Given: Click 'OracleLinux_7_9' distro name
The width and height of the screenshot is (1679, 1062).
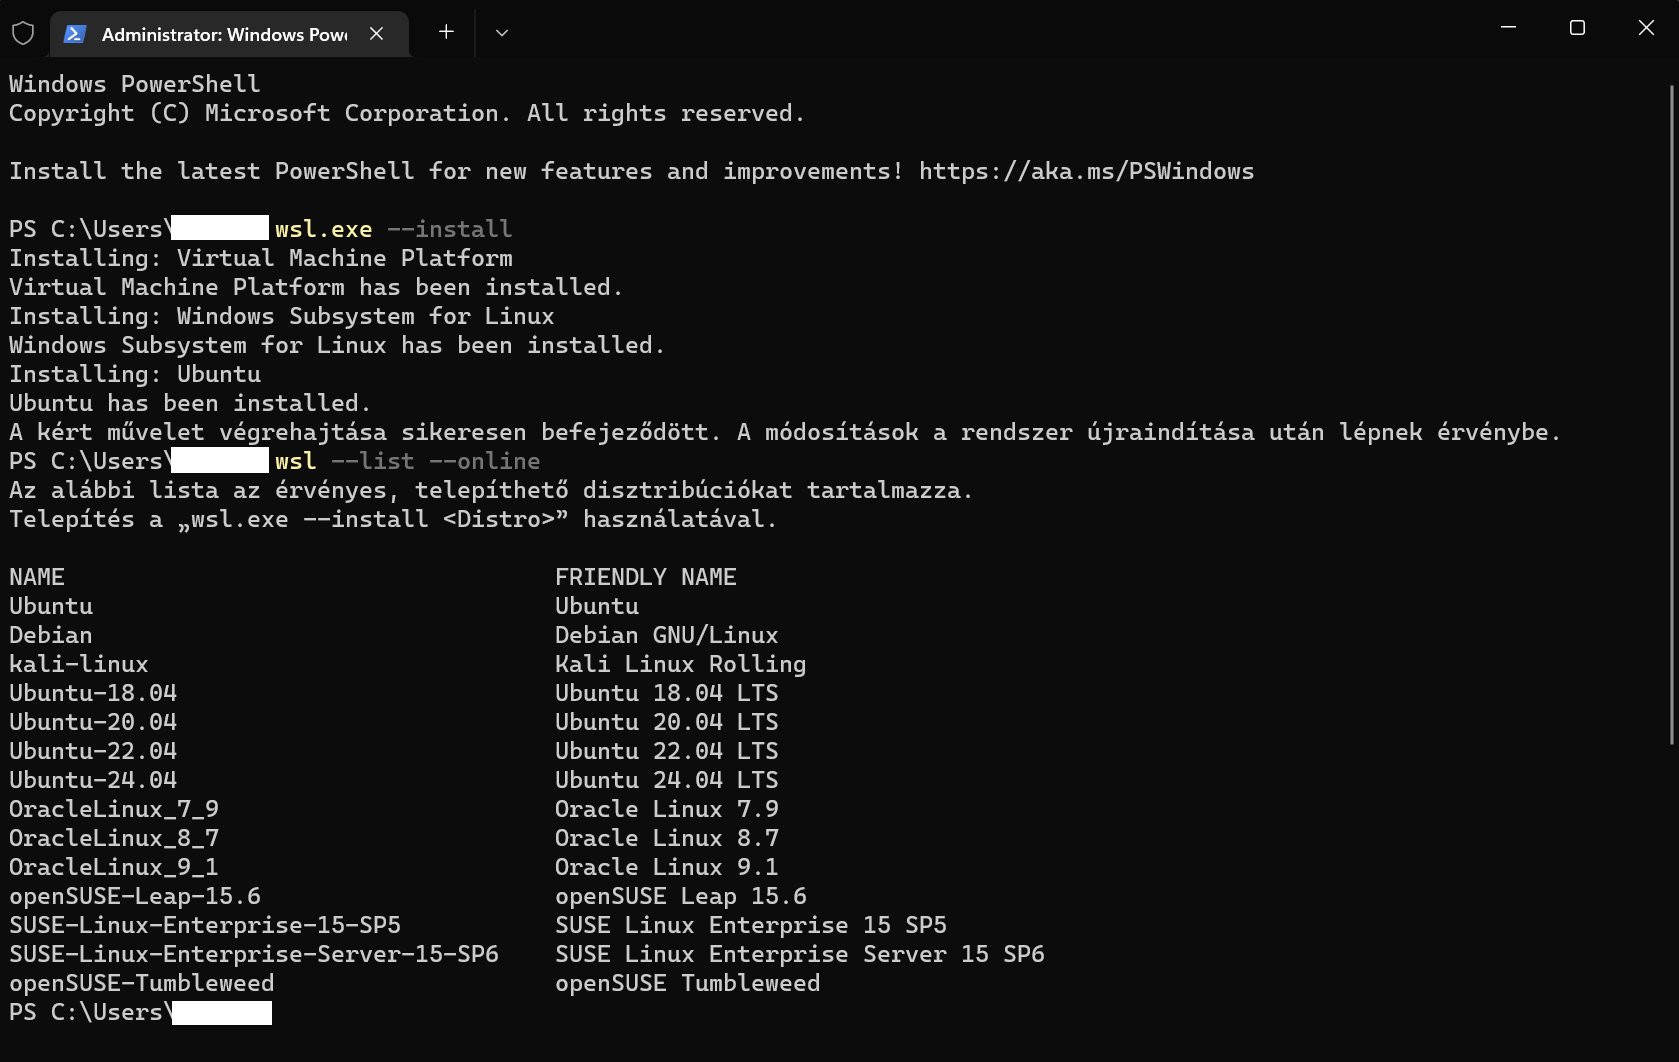Looking at the screenshot, I should (x=114, y=809).
